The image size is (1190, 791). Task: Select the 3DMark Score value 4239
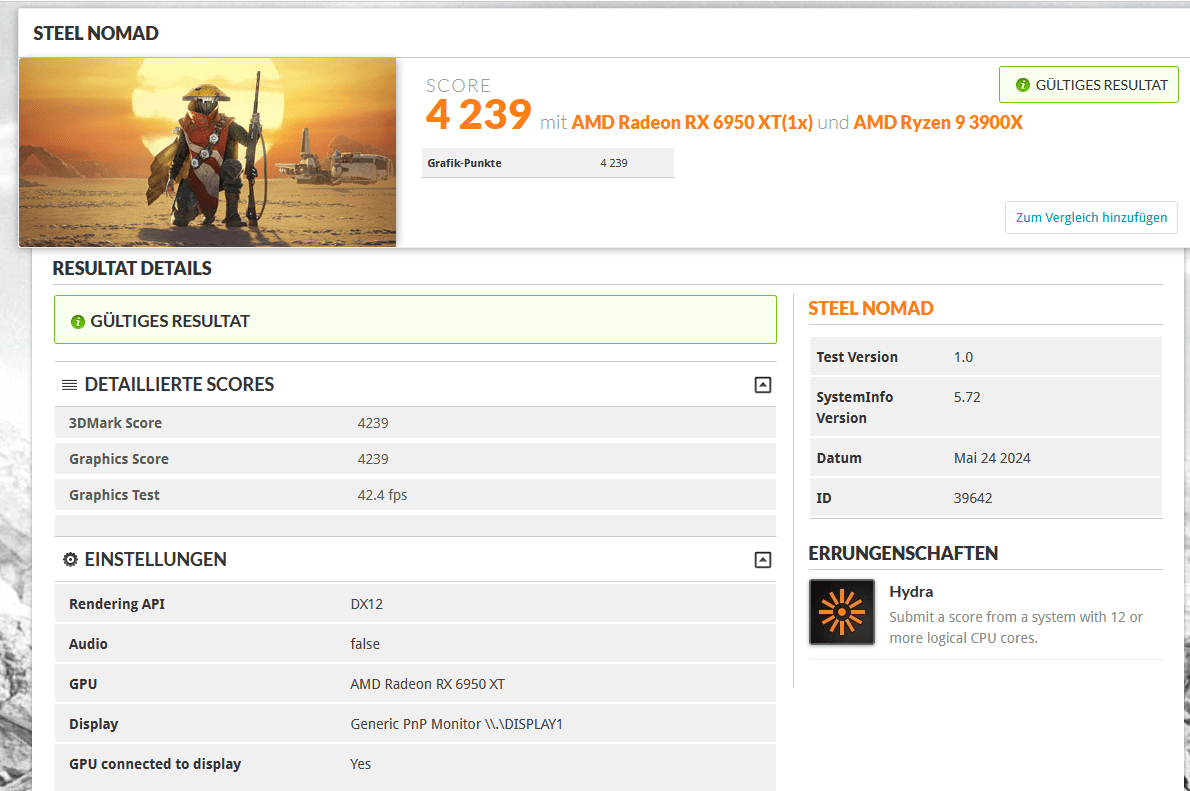[x=373, y=423]
